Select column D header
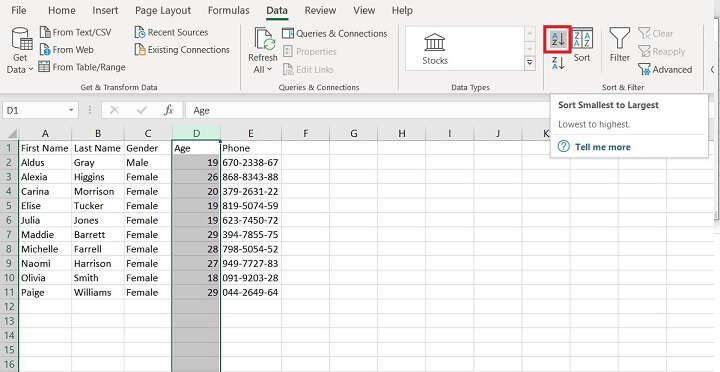720x372 pixels. [x=197, y=134]
